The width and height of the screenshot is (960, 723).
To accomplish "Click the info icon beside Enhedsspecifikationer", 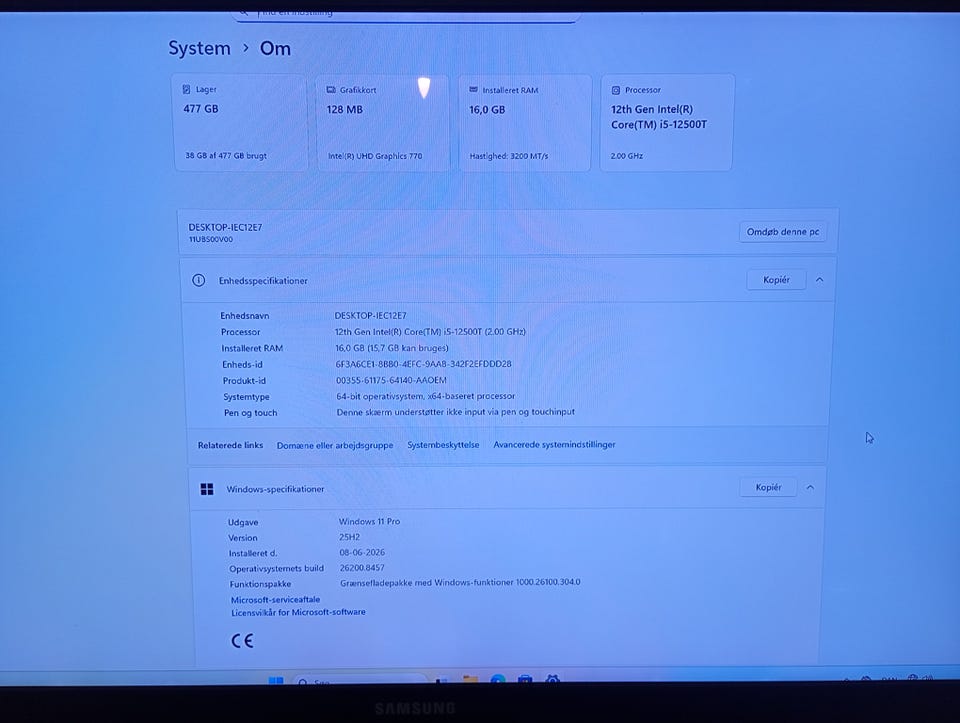I will [x=198, y=280].
